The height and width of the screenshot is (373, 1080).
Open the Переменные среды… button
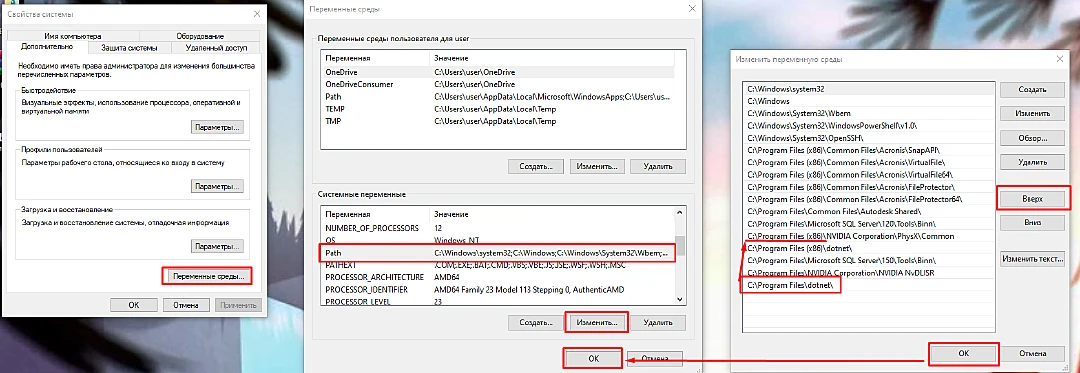pos(207,276)
